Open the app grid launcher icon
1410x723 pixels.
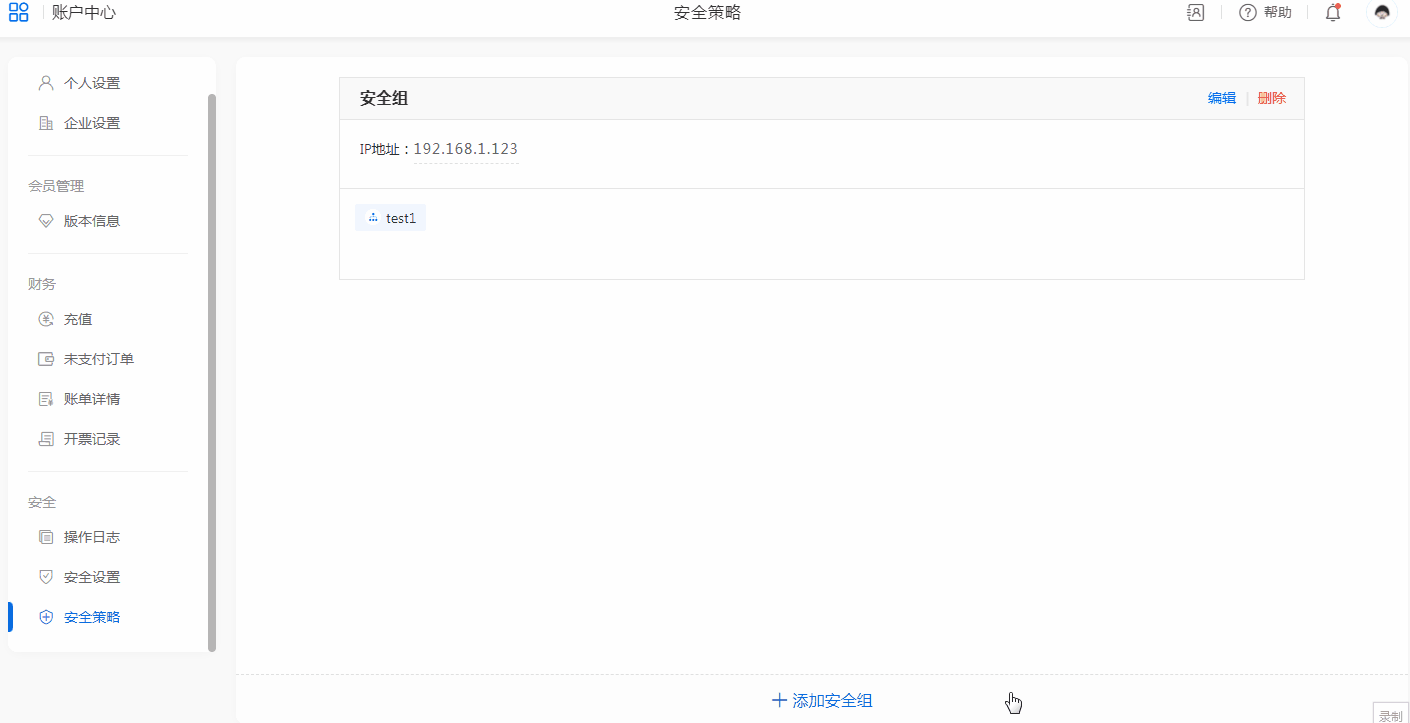click(x=18, y=13)
